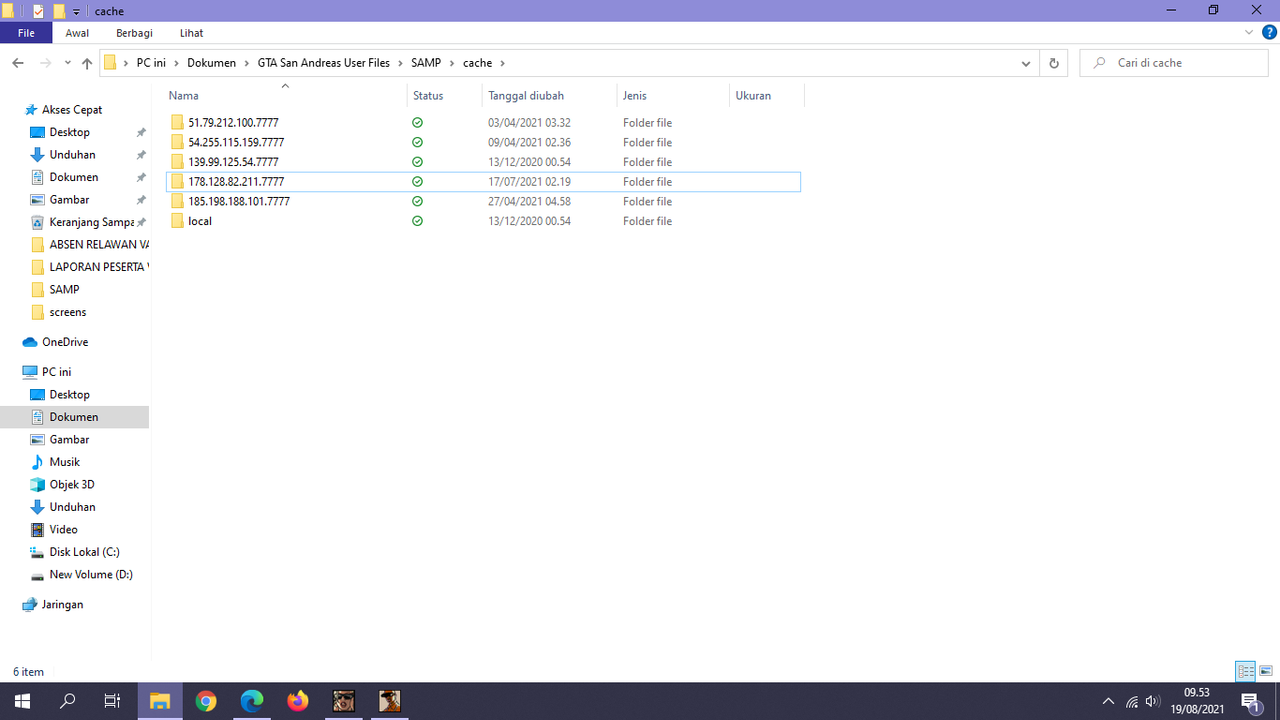This screenshot has height=720, width=1280.
Task: Click SAMP in the address breadcrumb
Action: pos(425,63)
